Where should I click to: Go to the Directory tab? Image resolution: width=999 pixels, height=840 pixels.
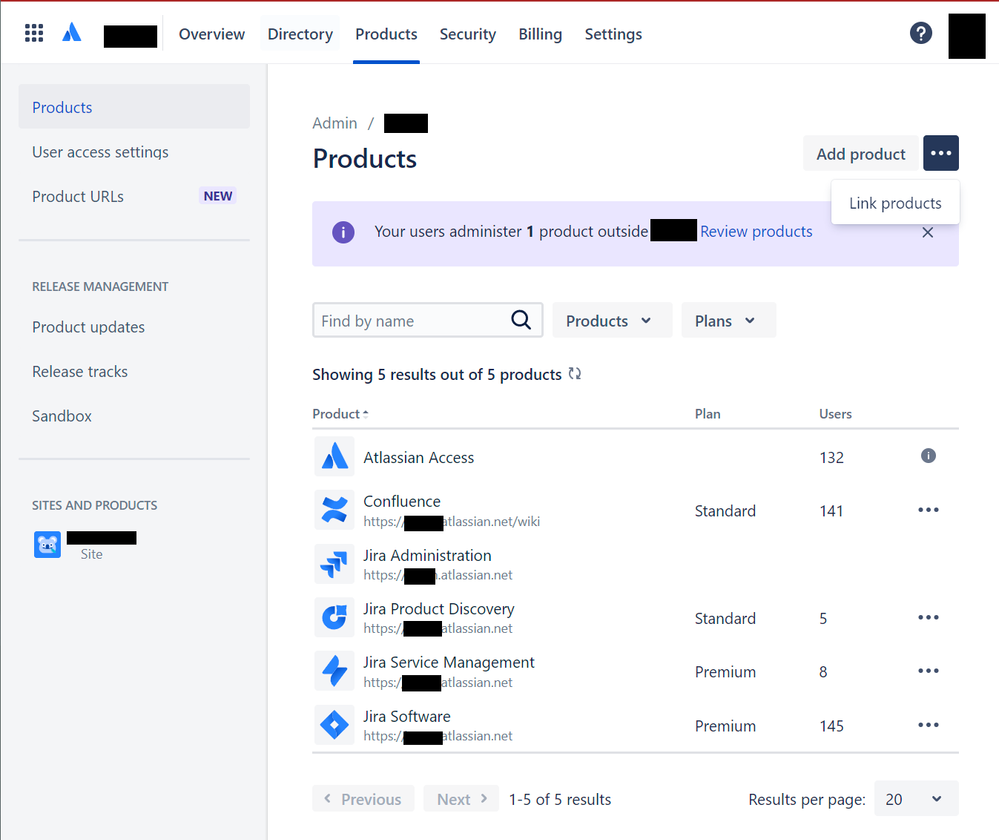pyautogui.click(x=300, y=34)
